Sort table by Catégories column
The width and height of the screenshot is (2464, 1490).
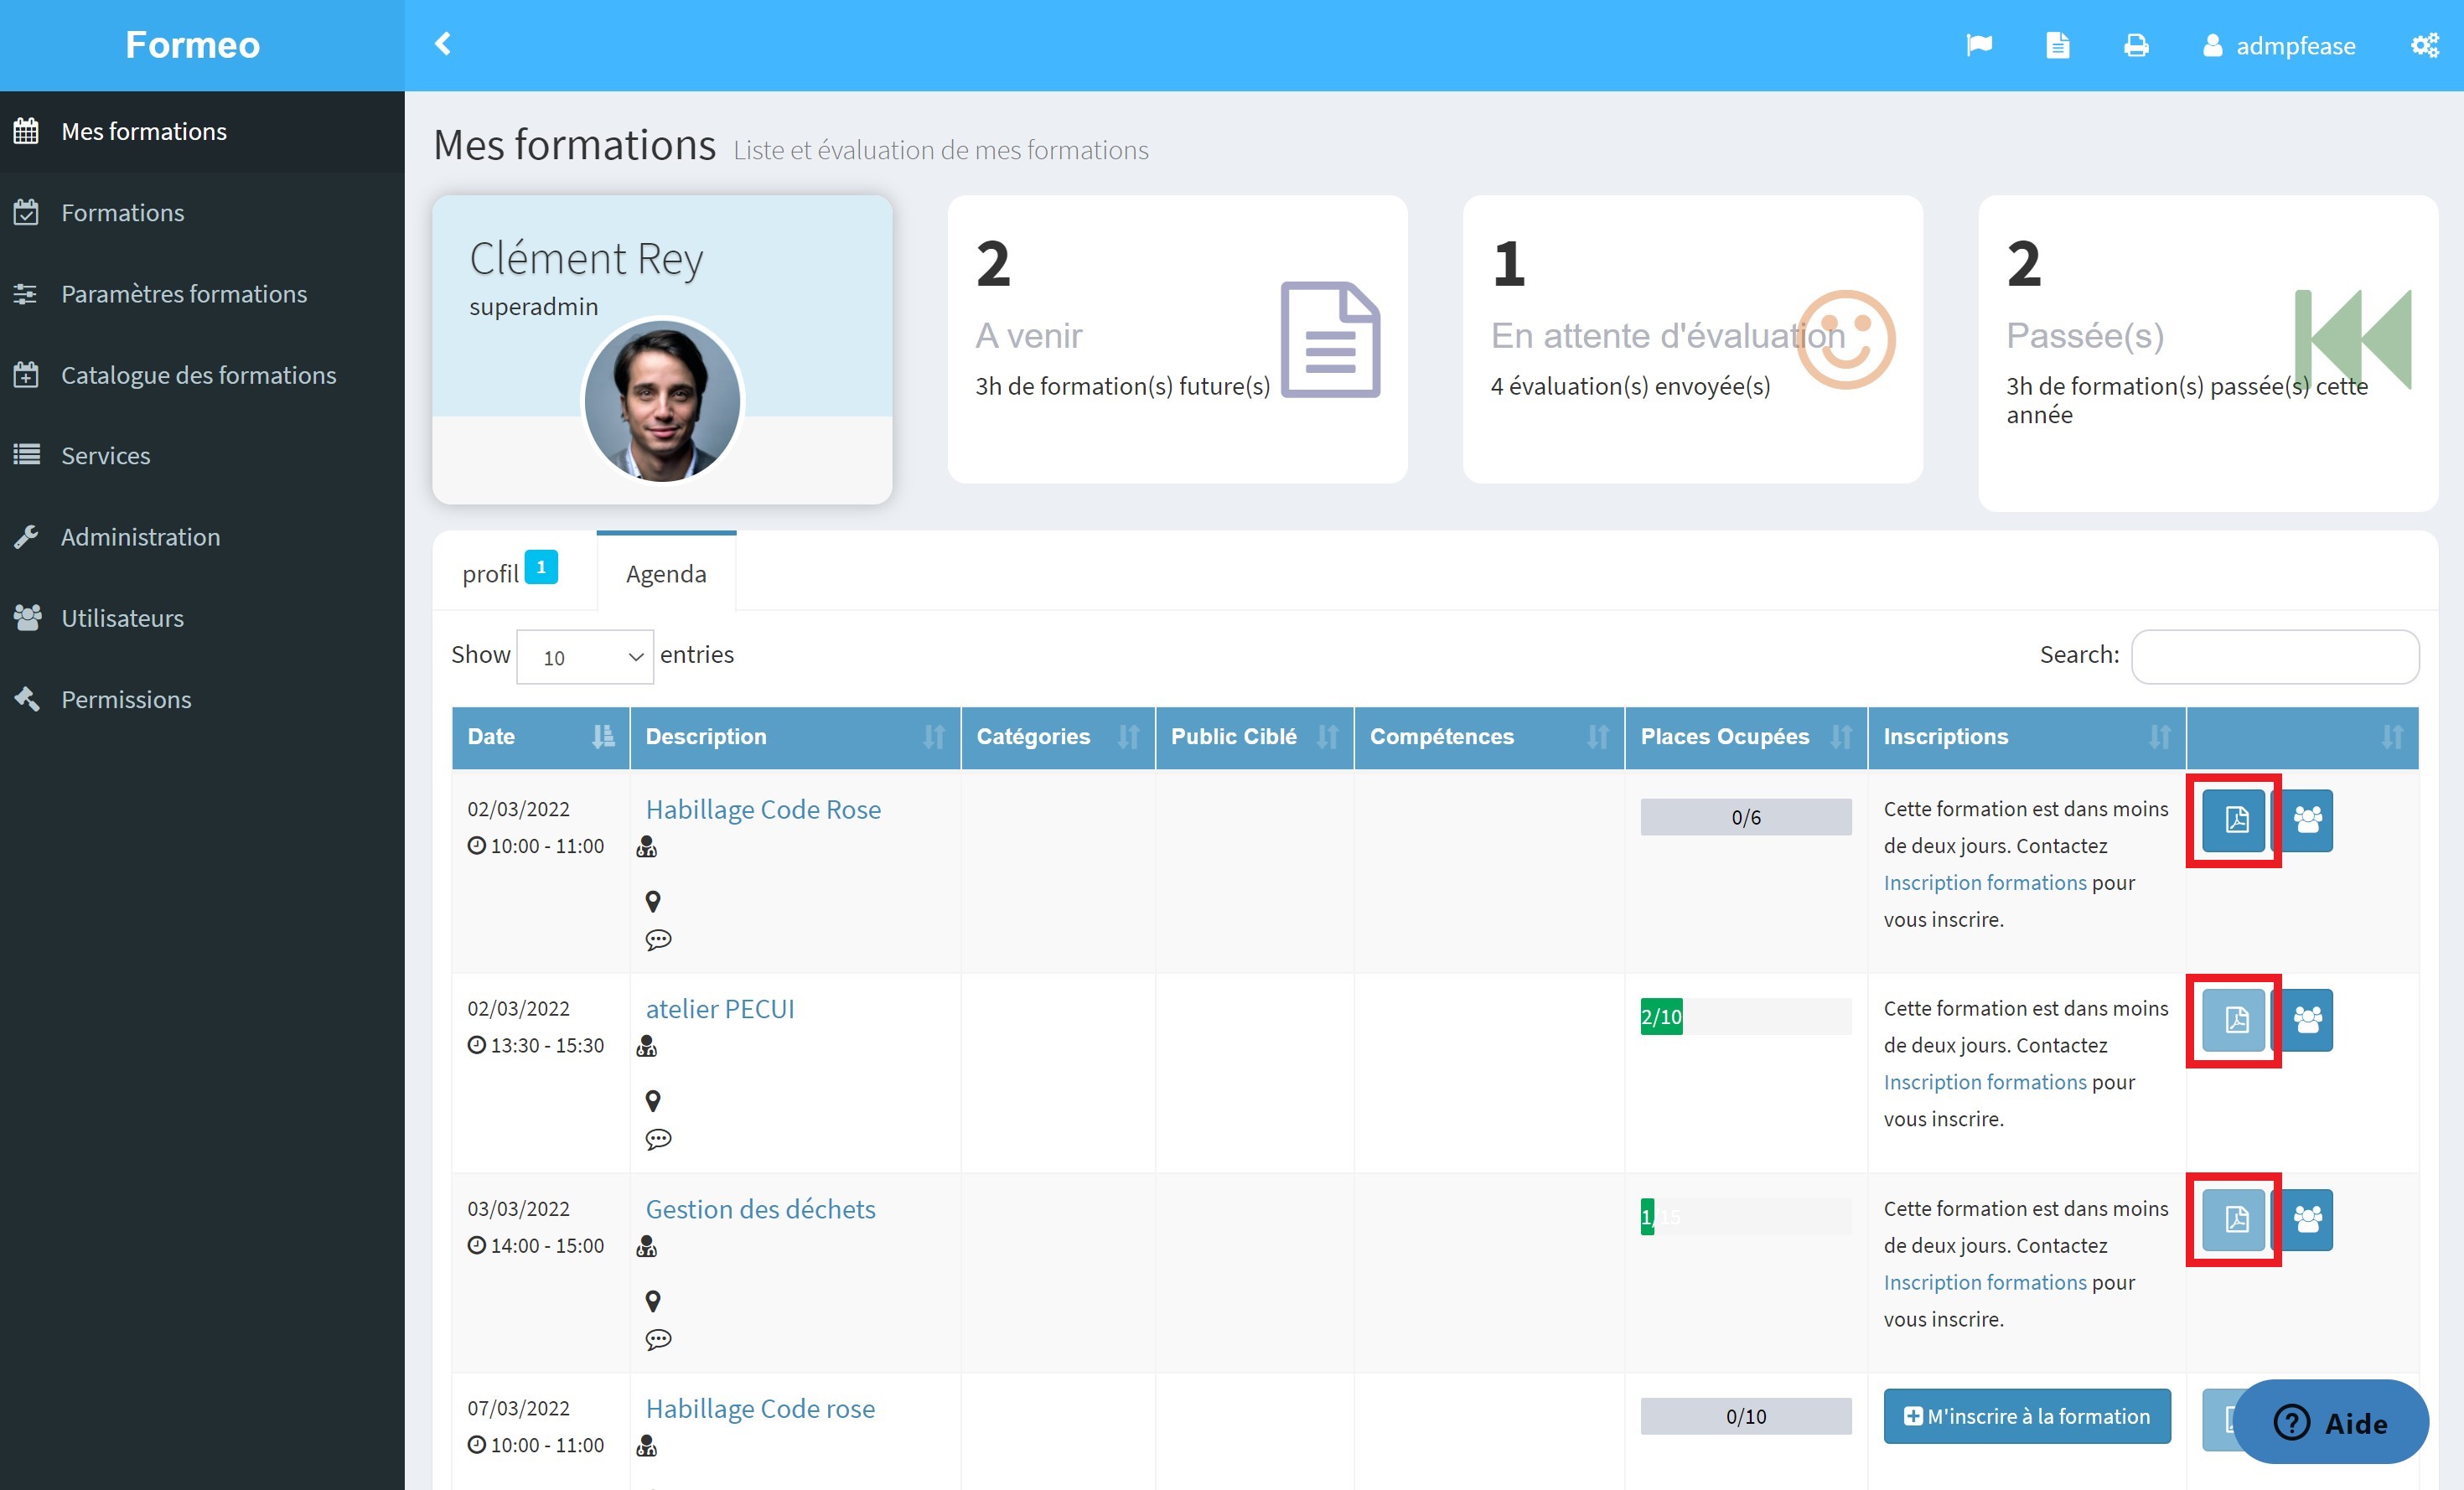(x=1058, y=737)
